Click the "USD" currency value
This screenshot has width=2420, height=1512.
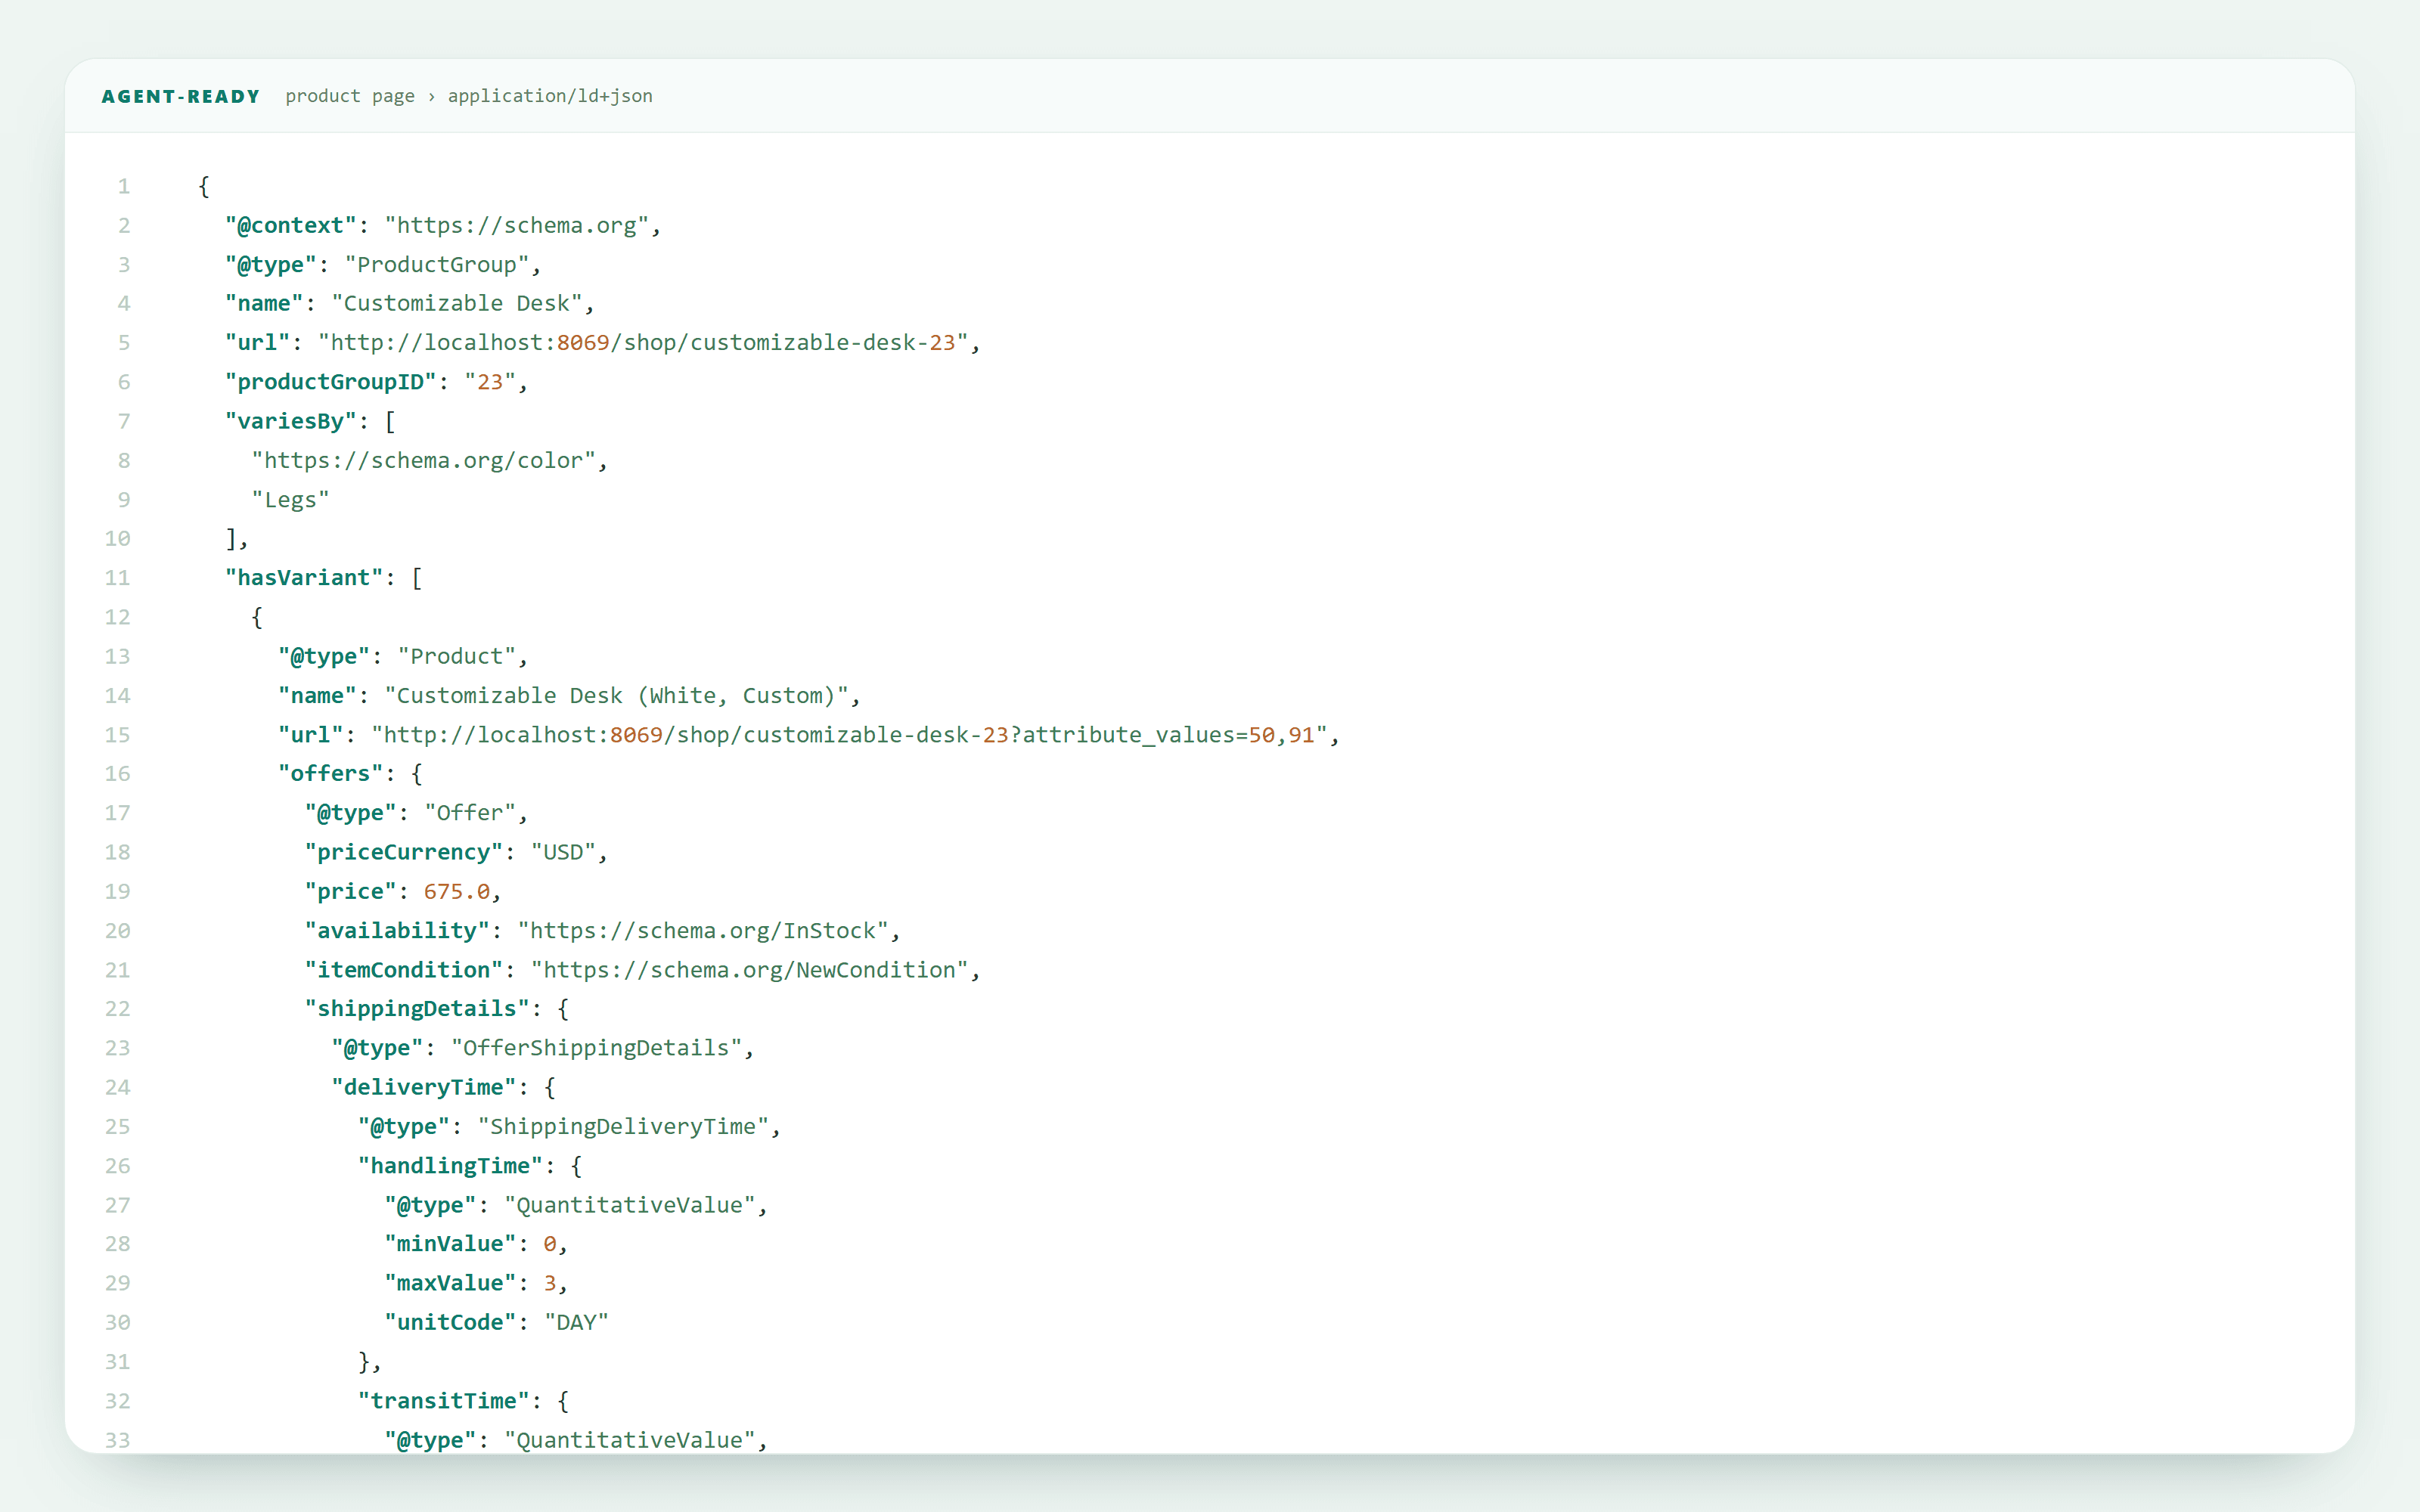coord(564,852)
